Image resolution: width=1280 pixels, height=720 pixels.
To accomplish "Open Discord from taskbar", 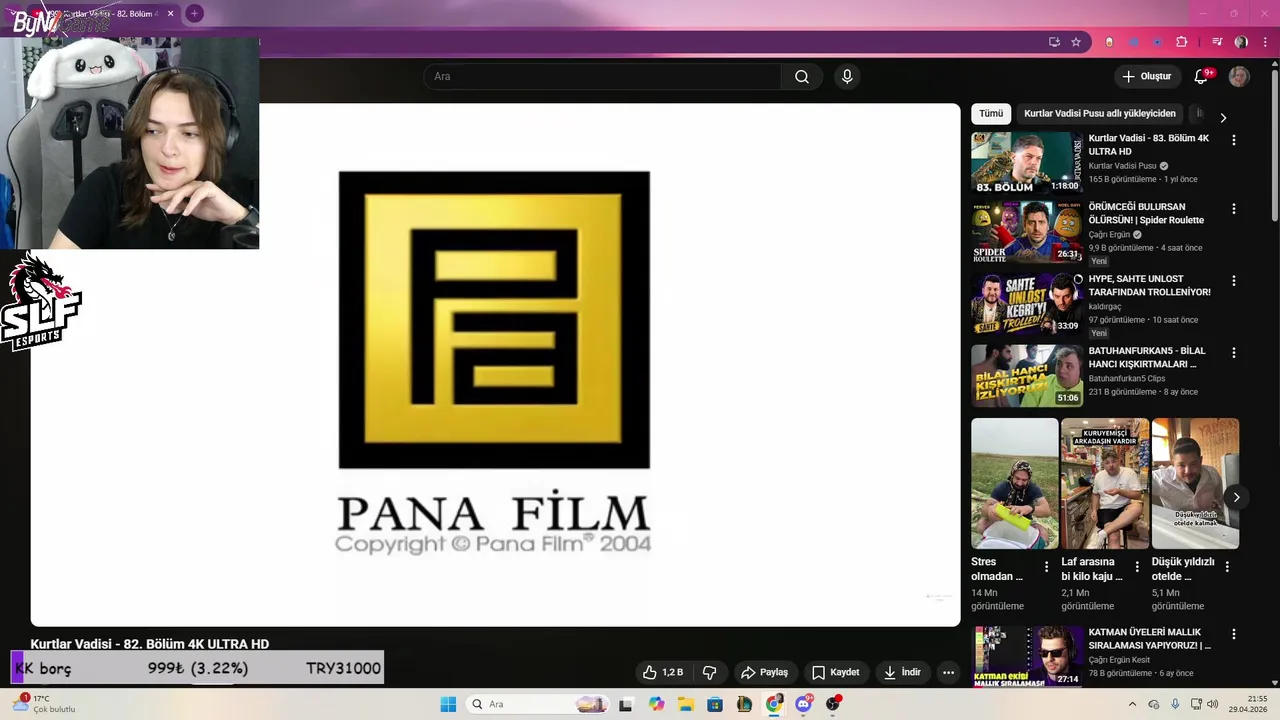I will coord(804,705).
